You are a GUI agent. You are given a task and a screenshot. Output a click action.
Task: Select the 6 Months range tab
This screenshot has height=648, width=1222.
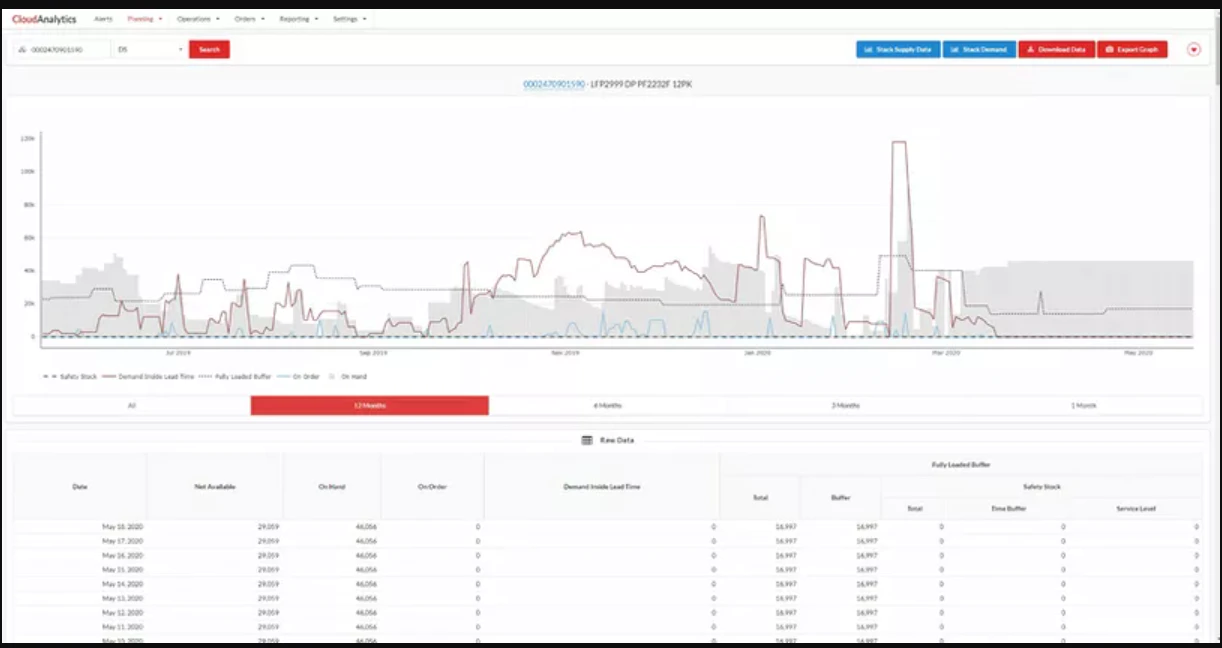click(608, 405)
